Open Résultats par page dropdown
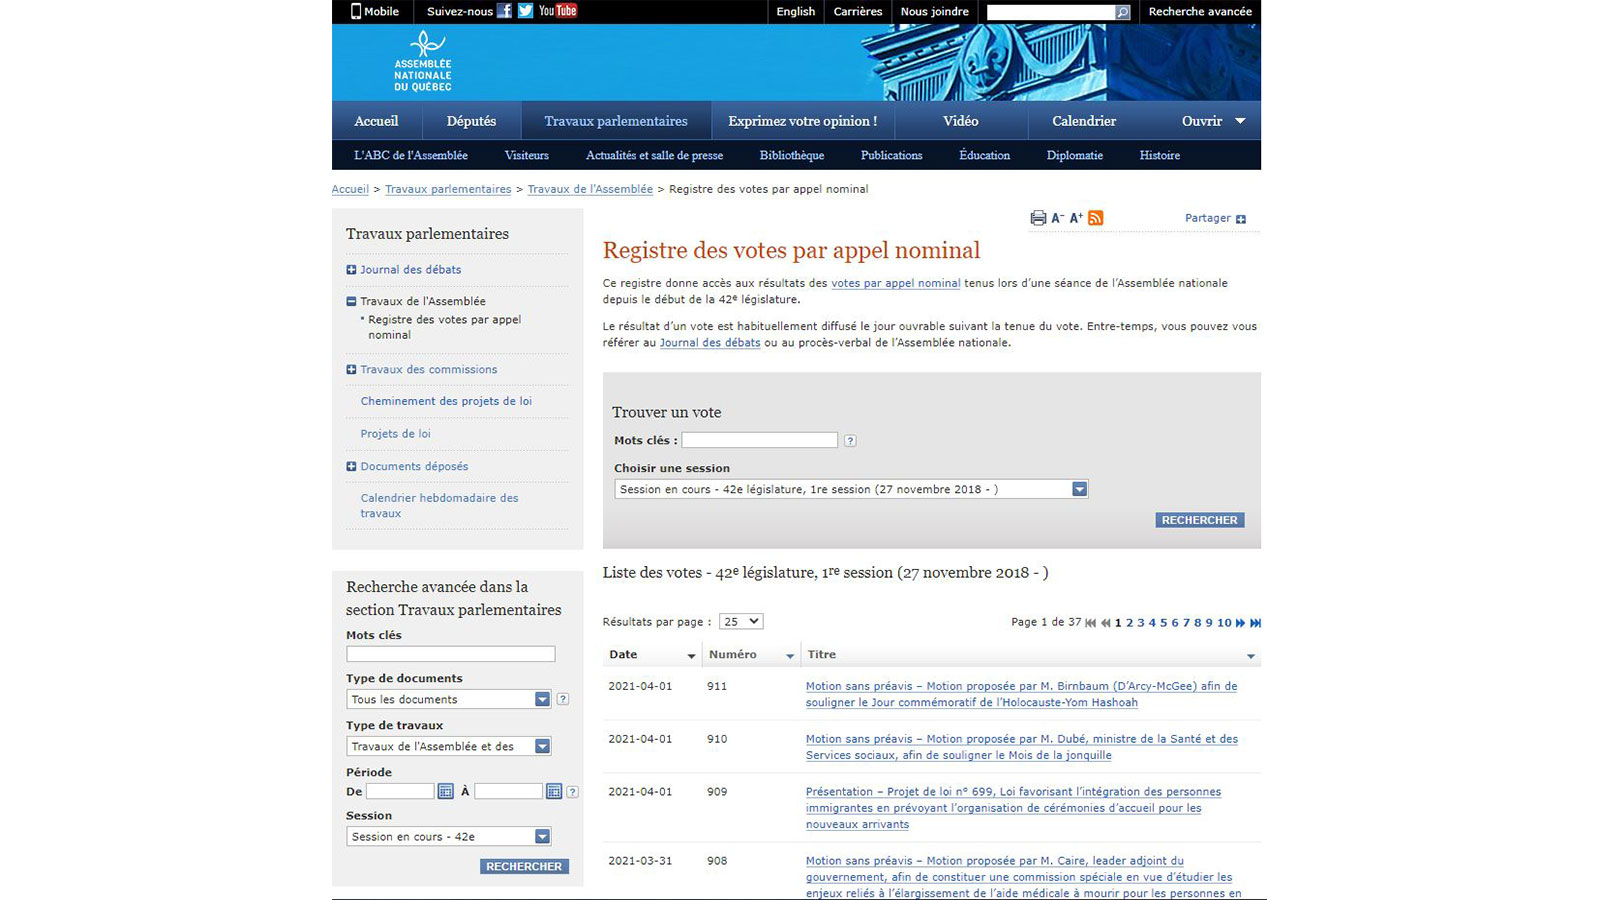 point(741,622)
